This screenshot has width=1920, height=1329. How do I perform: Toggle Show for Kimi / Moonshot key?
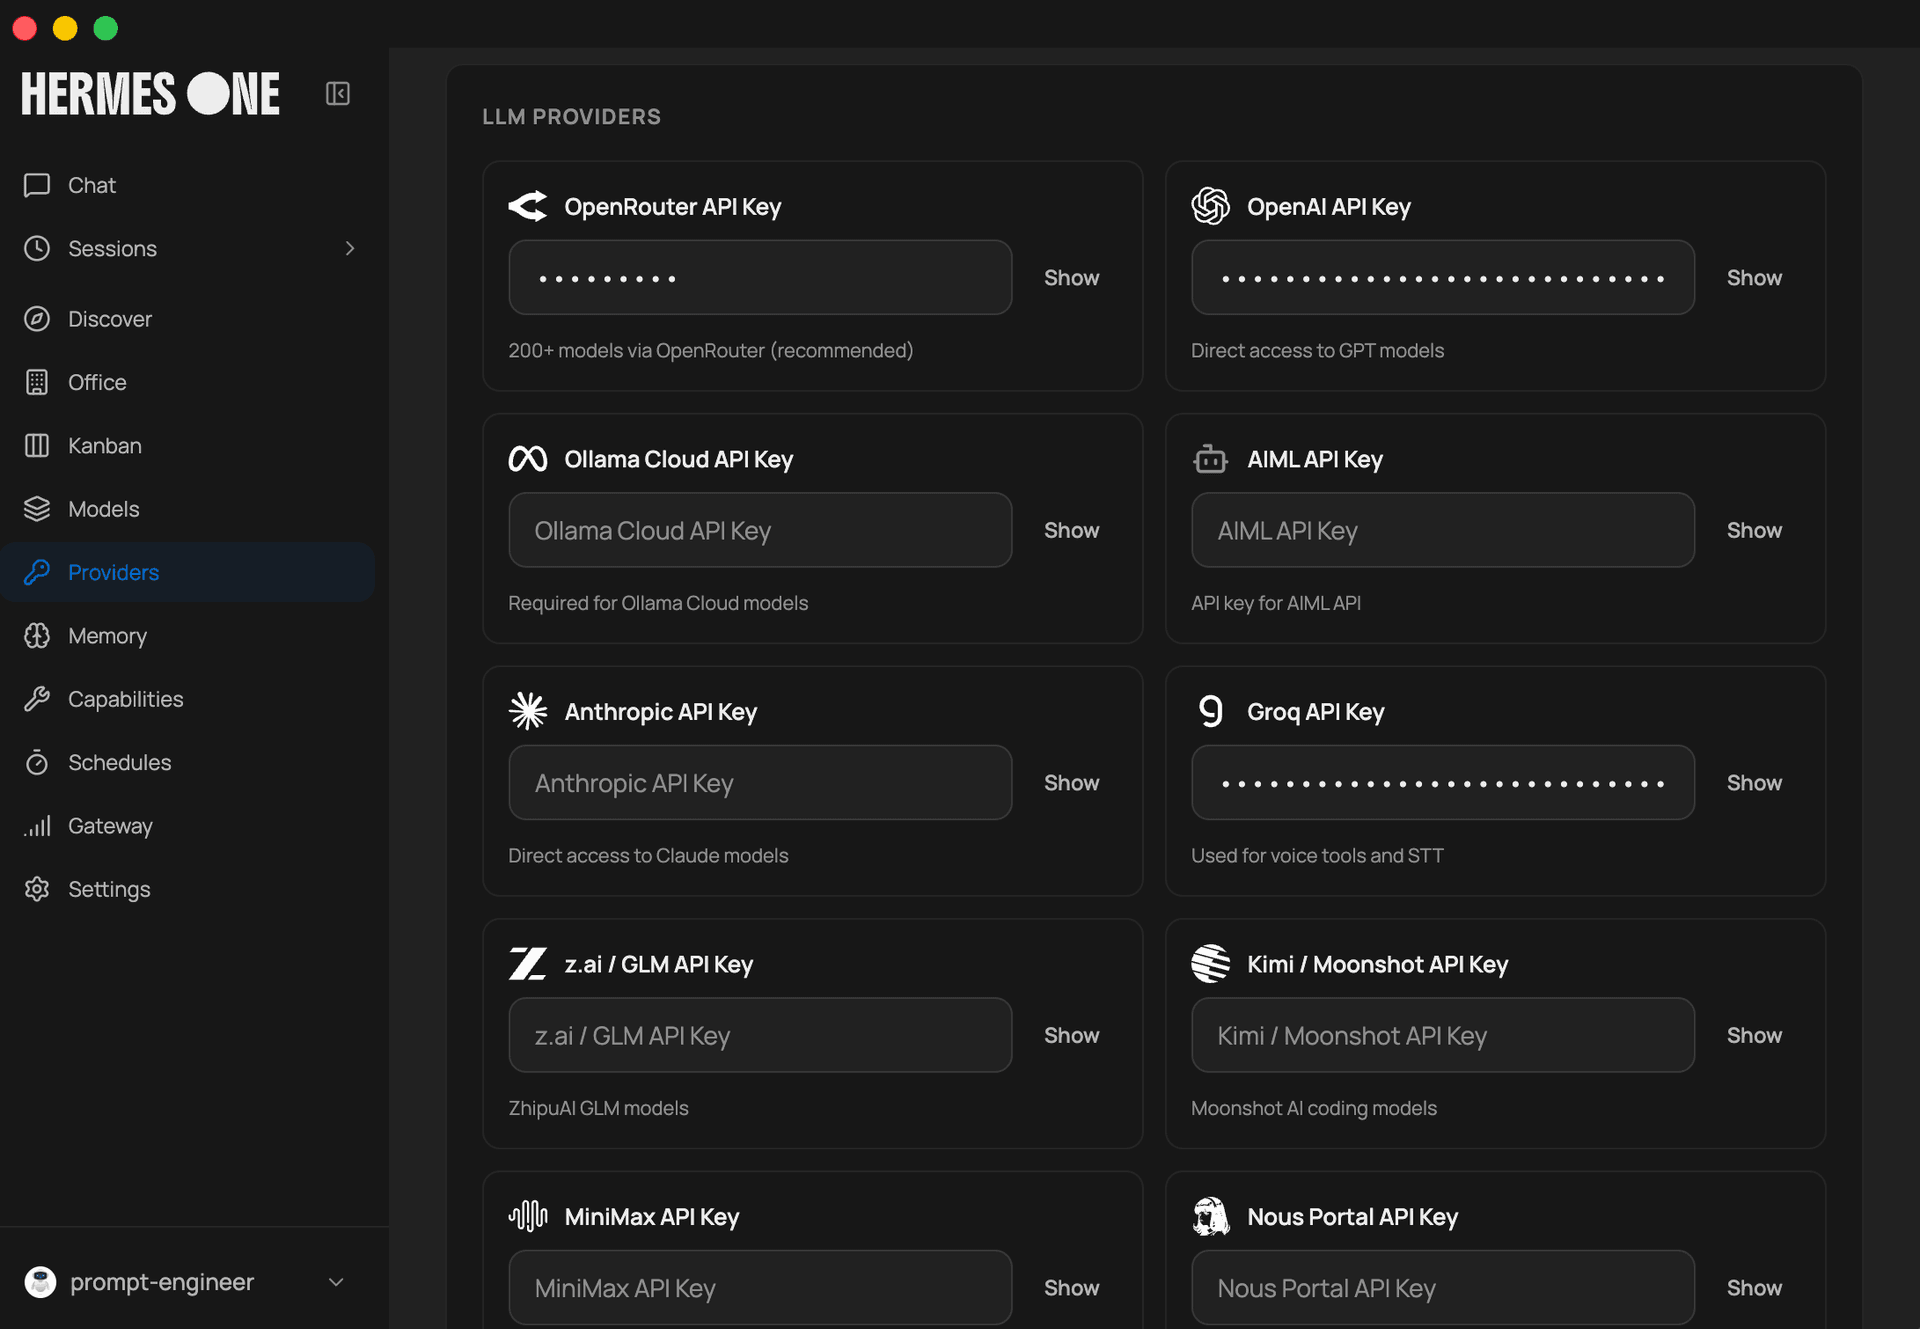click(x=1754, y=1035)
